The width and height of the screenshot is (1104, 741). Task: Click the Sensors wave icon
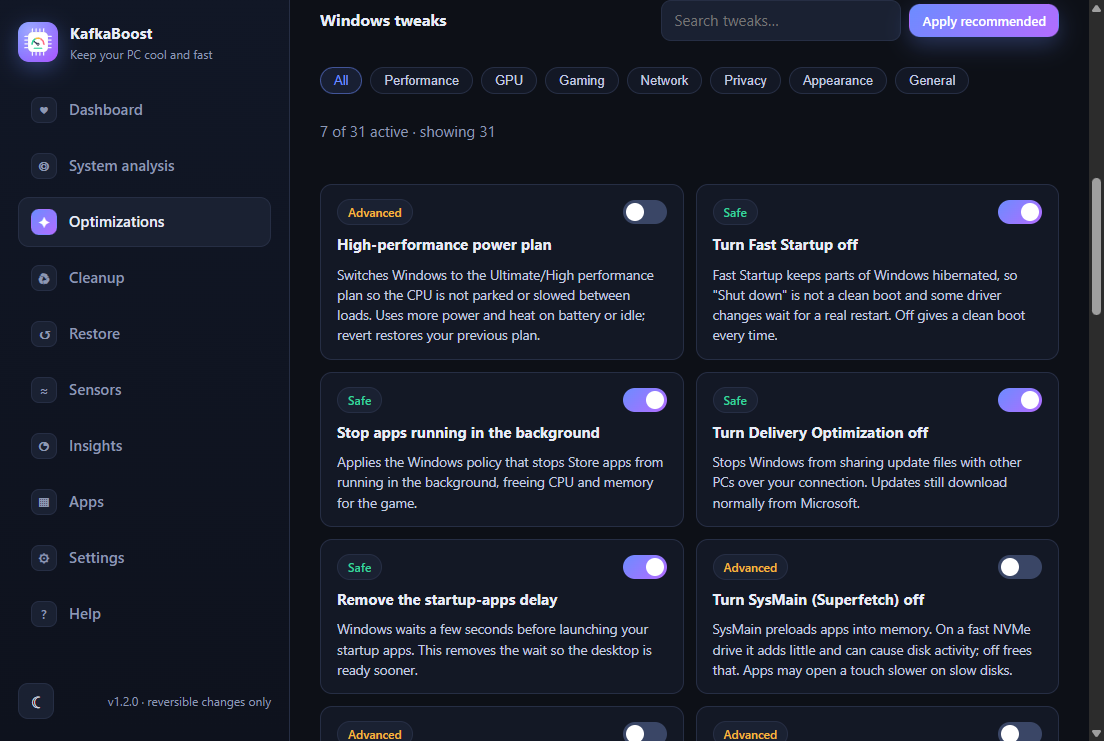[x=44, y=390]
